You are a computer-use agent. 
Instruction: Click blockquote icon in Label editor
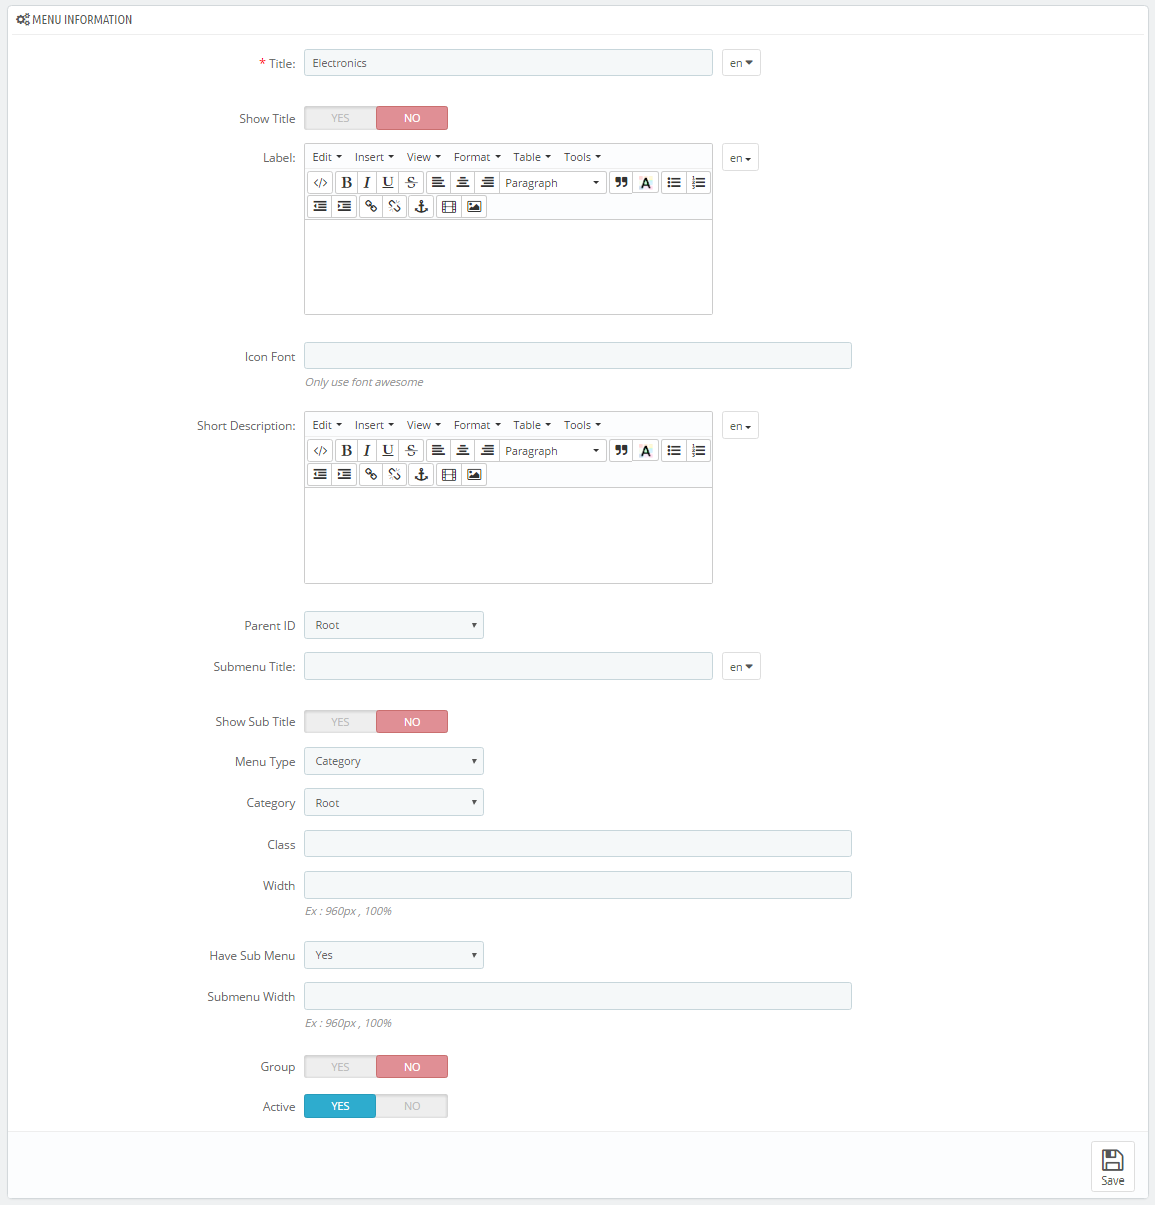(x=621, y=182)
